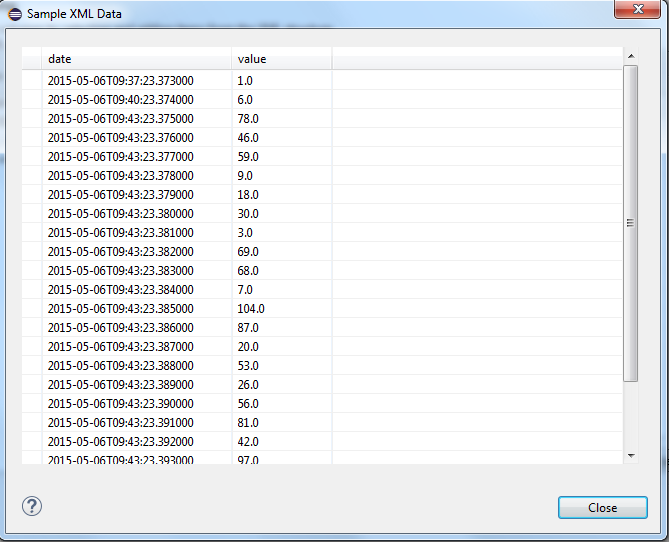The height and width of the screenshot is (542, 669).
Task: Select date 2015-05-06T09:43:23.390000
Action: click(x=121, y=404)
